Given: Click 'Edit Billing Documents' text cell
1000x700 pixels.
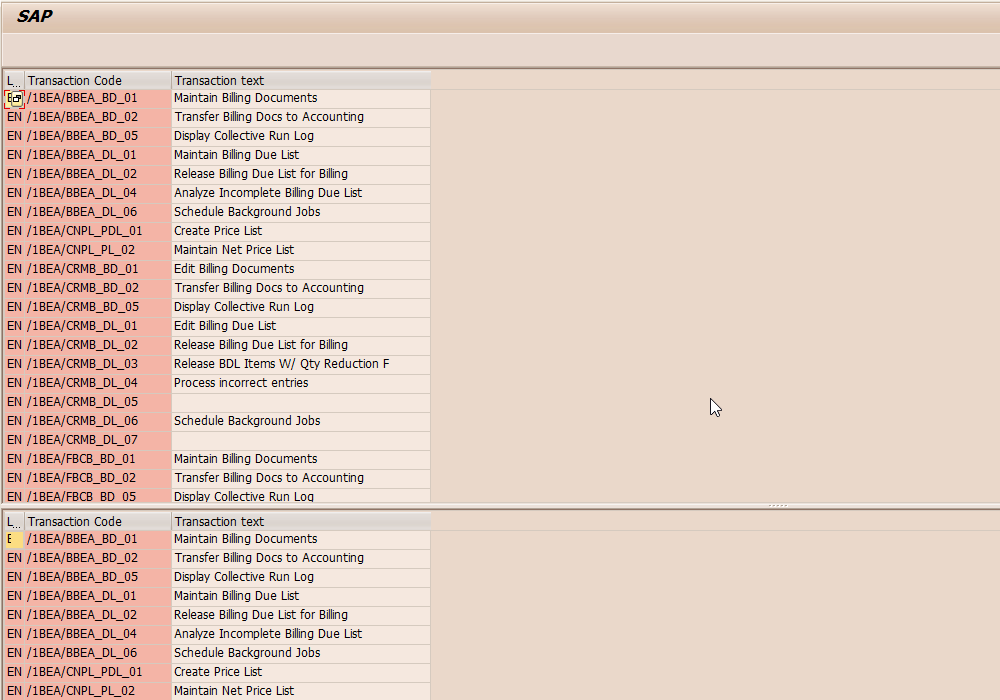Looking at the screenshot, I should click(x=301, y=269).
